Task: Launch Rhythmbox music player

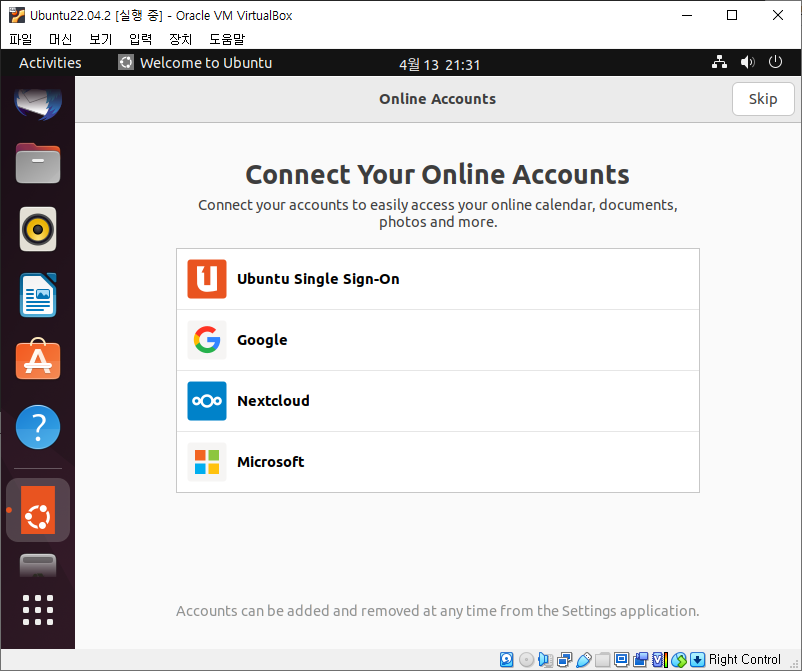Action: 38,229
